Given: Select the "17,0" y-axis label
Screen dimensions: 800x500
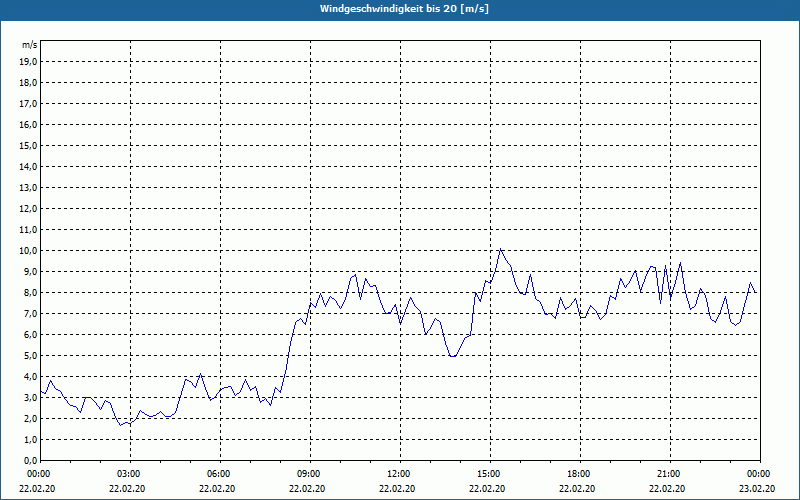Looking at the screenshot, I should (28, 104).
